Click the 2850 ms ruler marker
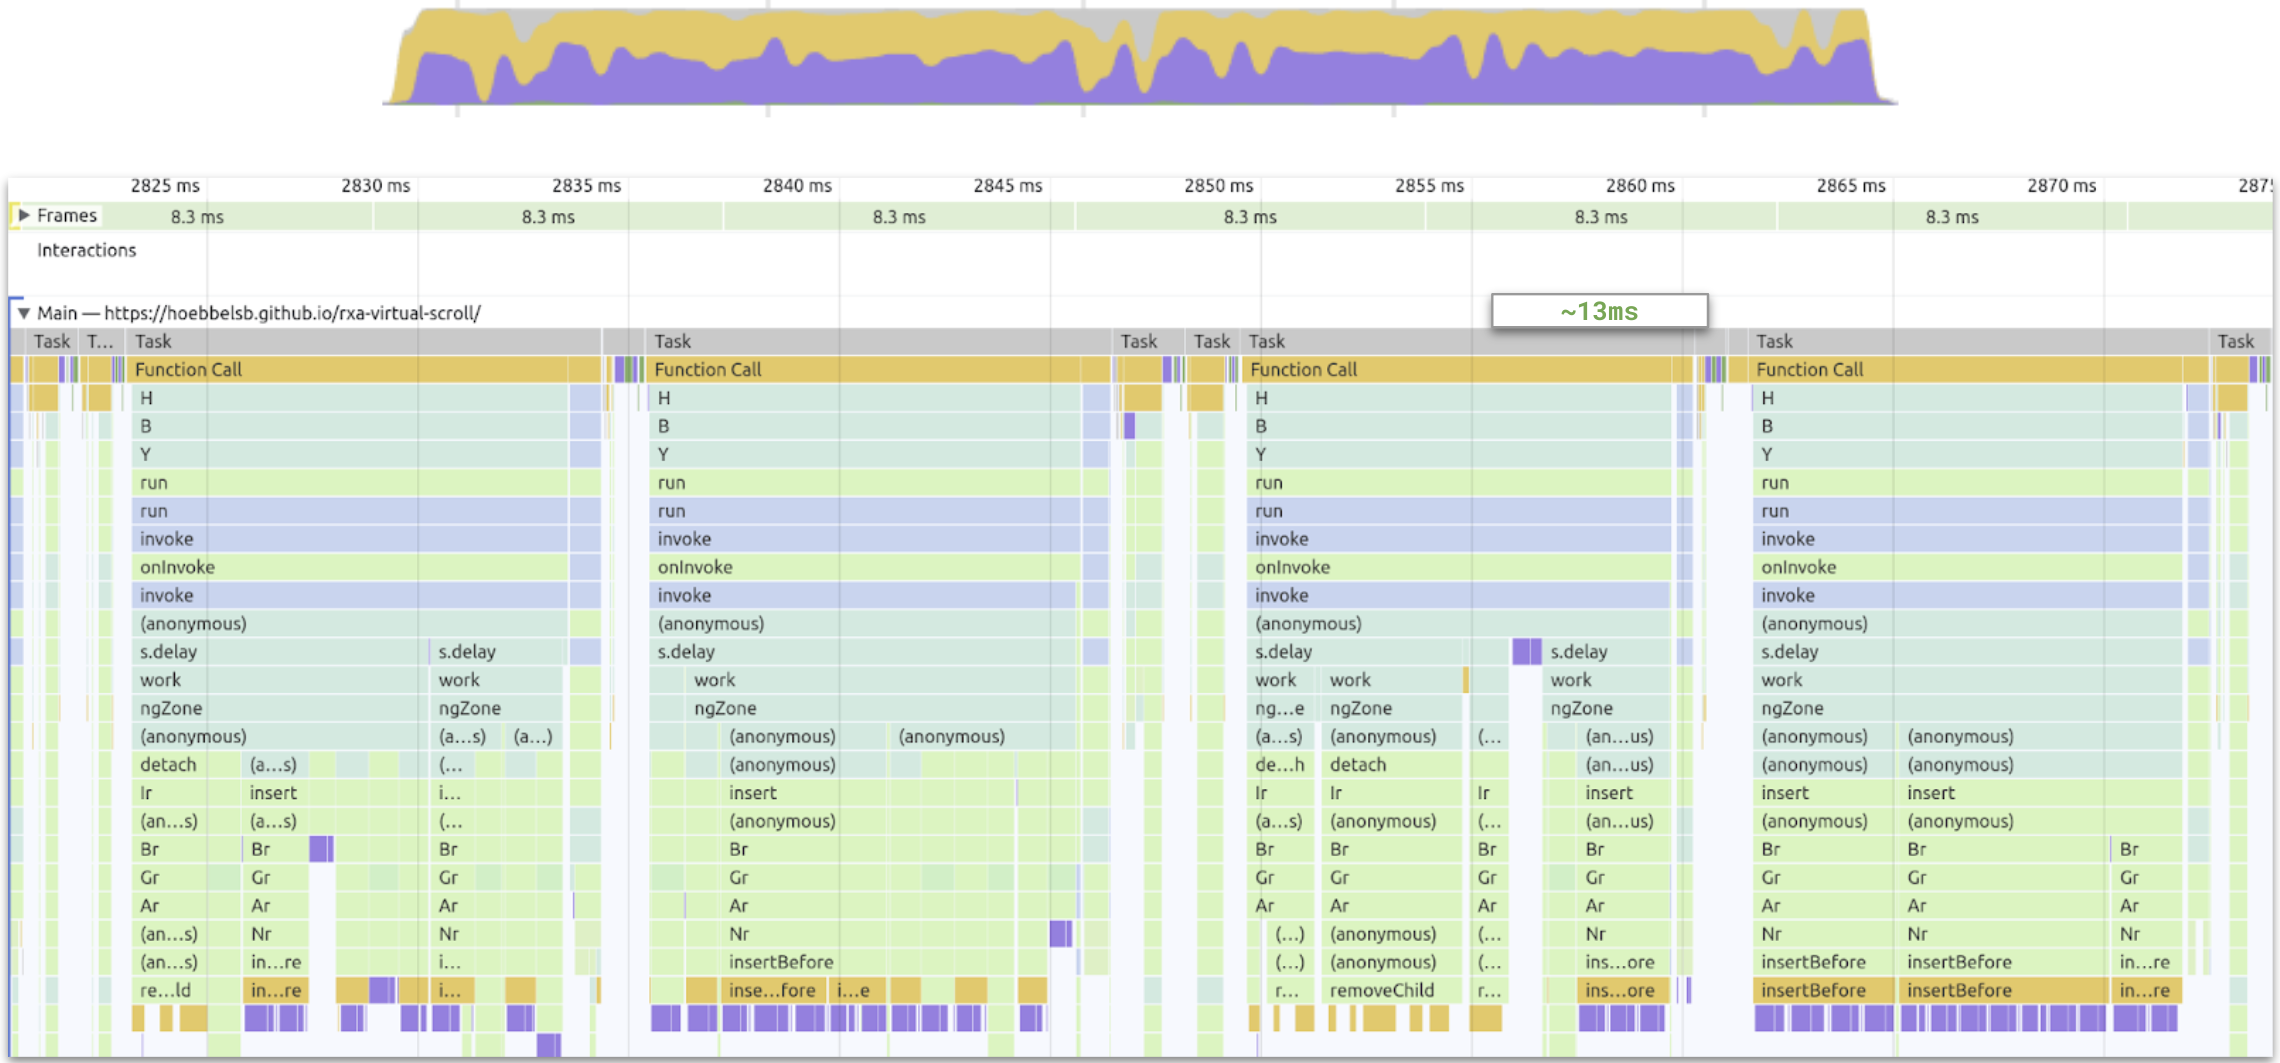 1218,186
